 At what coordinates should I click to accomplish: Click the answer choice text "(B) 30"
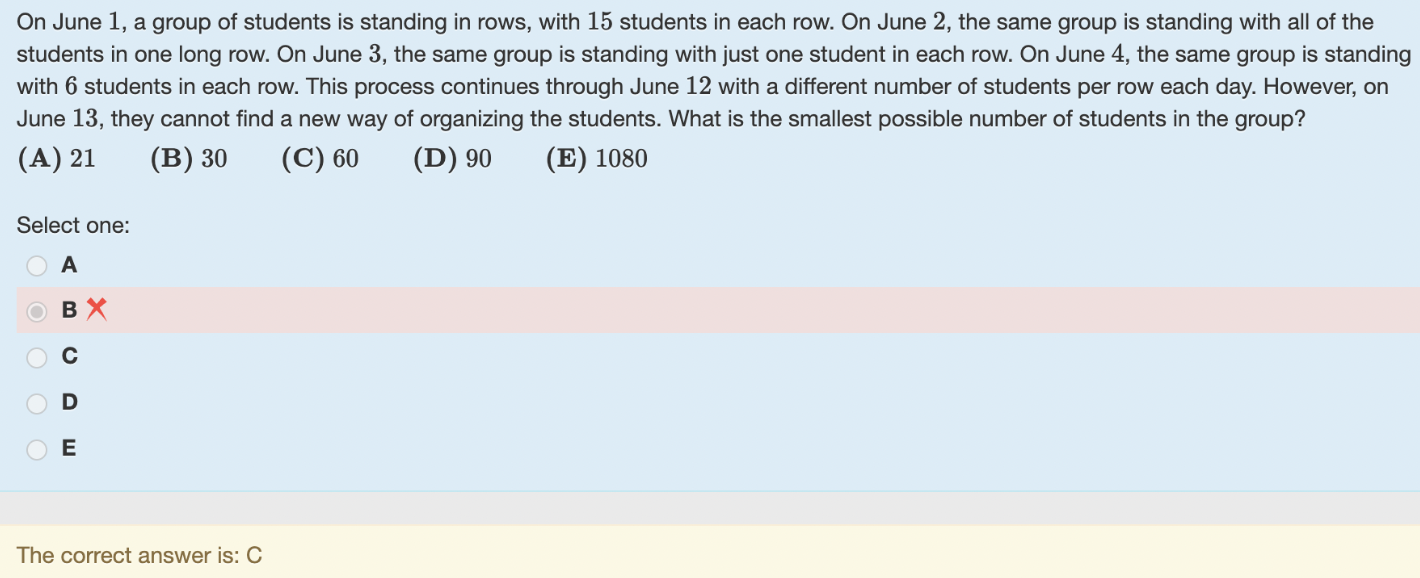click(x=189, y=159)
